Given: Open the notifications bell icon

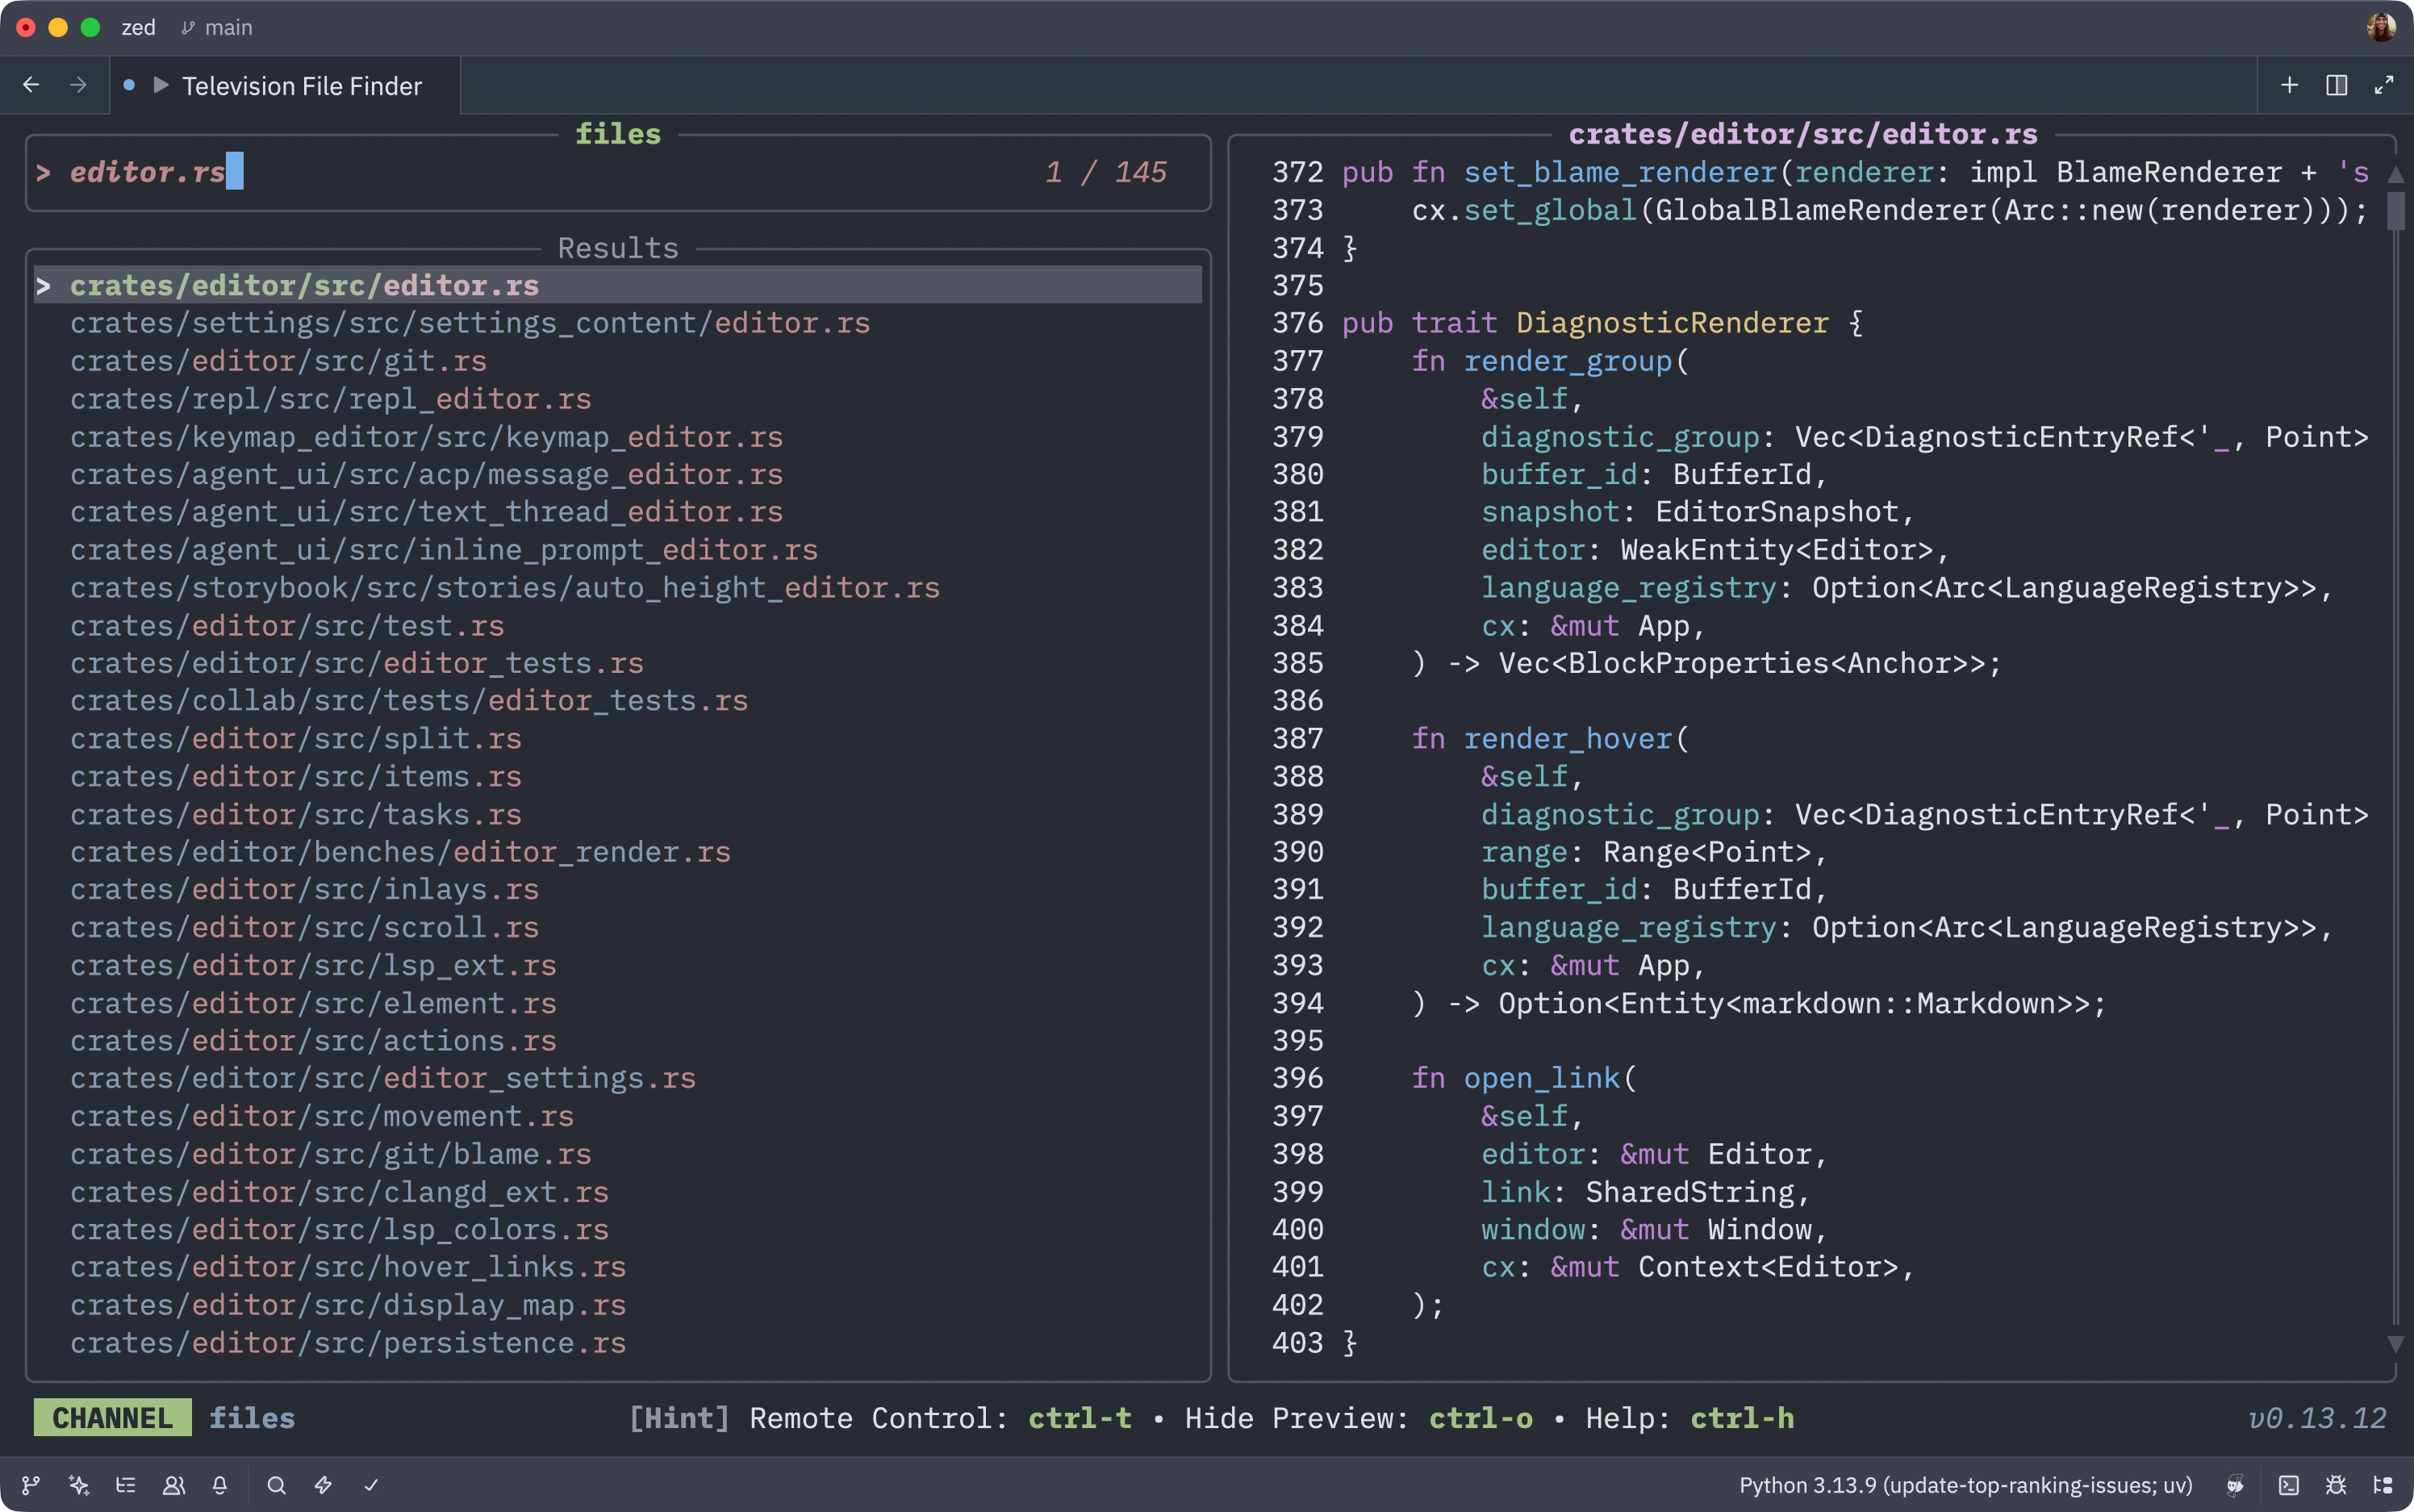Looking at the screenshot, I should point(220,1485).
